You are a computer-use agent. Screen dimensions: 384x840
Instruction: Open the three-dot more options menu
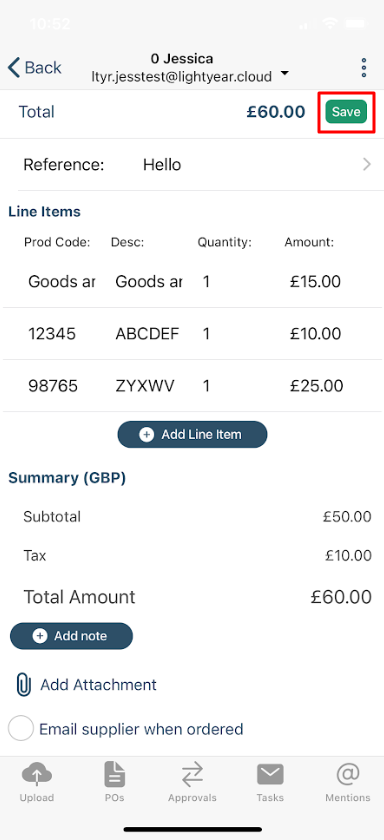[x=364, y=68]
